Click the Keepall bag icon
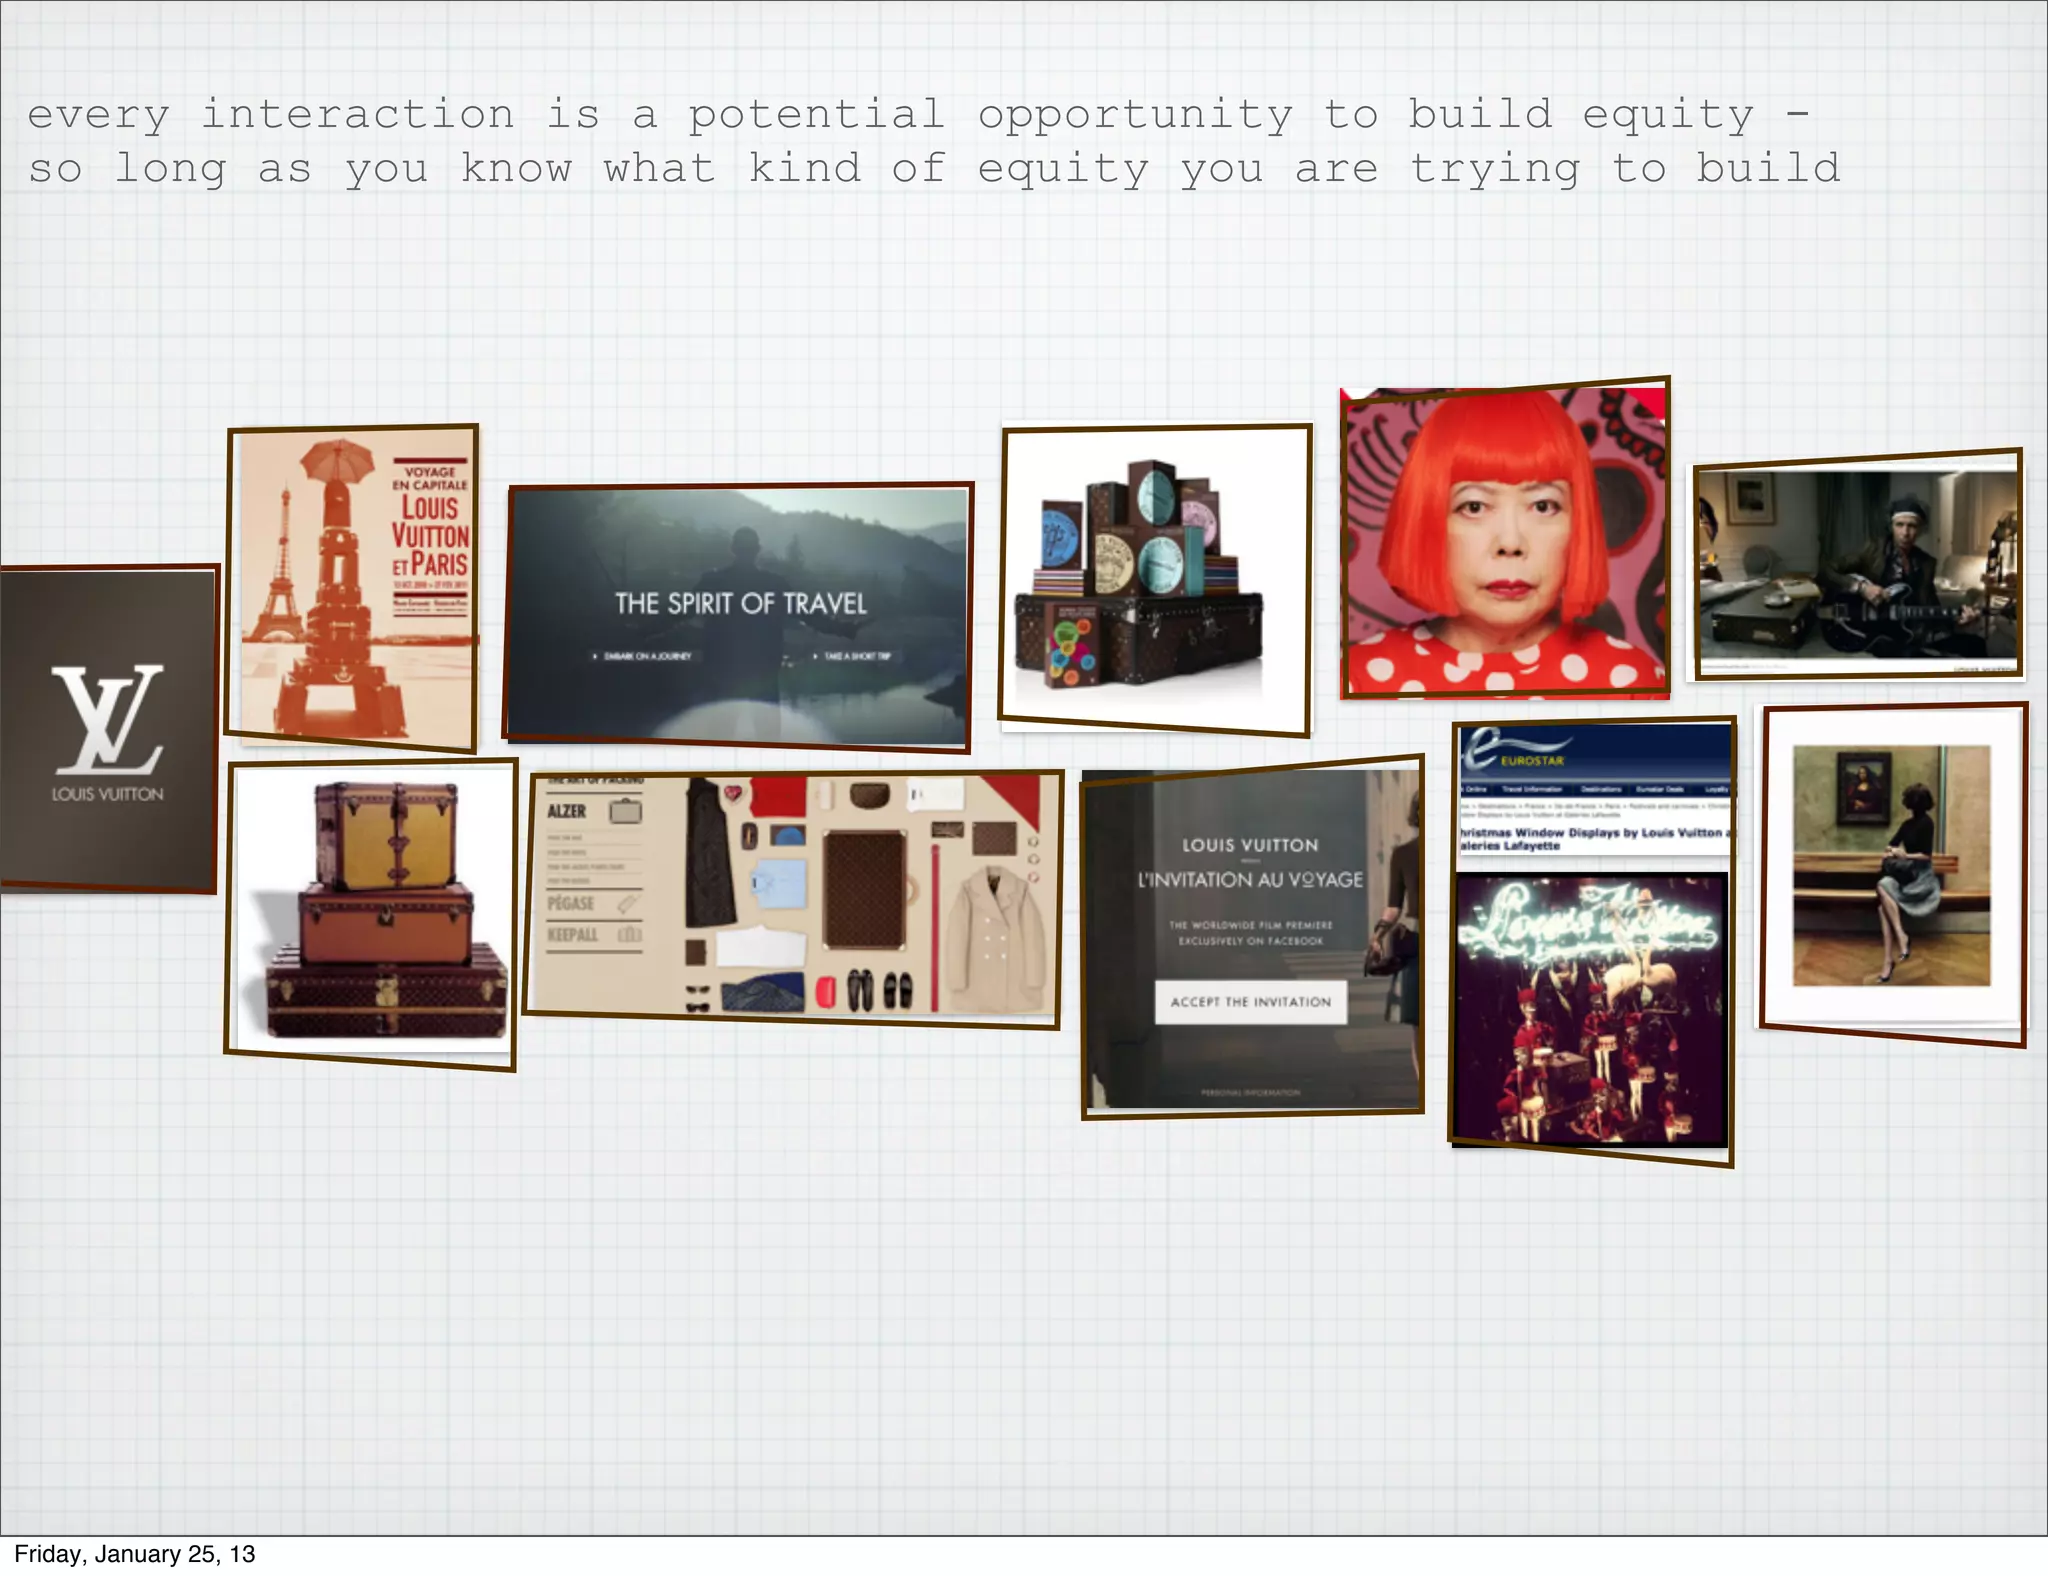2048x1576 pixels. coord(629,935)
